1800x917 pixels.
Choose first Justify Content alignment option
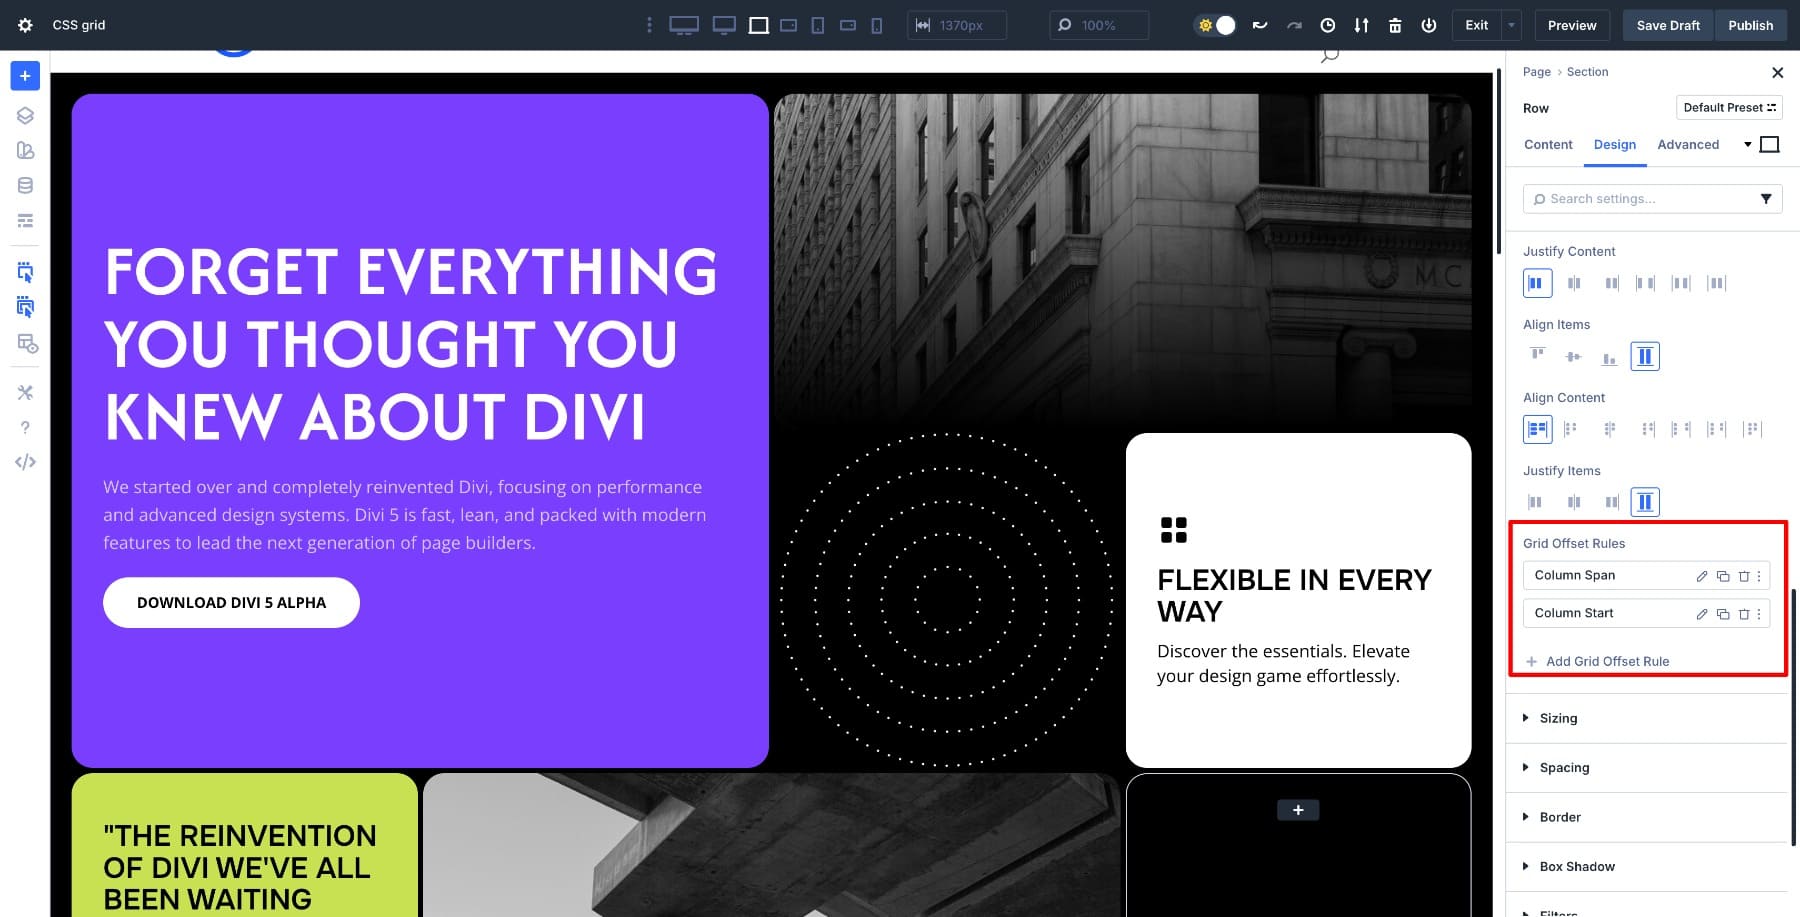[1536, 283]
